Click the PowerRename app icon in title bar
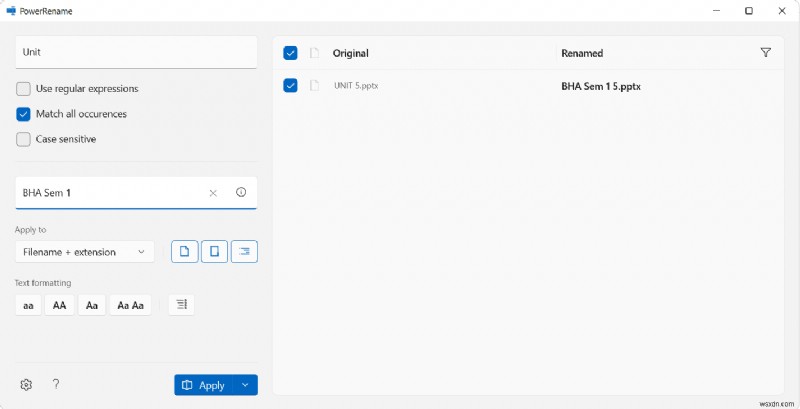Screen dimensions: 800x409 [11, 11]
